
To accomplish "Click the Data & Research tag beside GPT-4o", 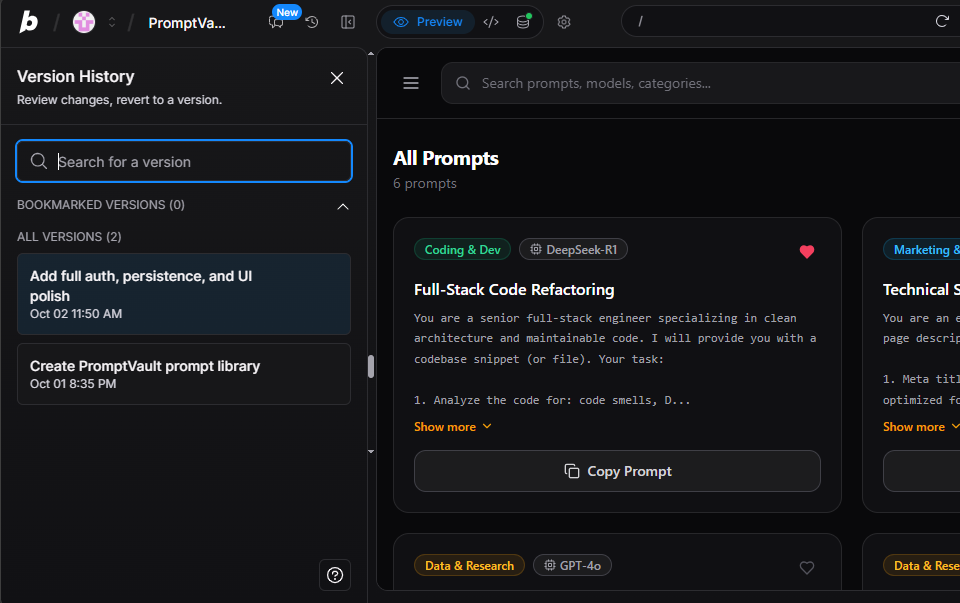I will pos(470,566).
